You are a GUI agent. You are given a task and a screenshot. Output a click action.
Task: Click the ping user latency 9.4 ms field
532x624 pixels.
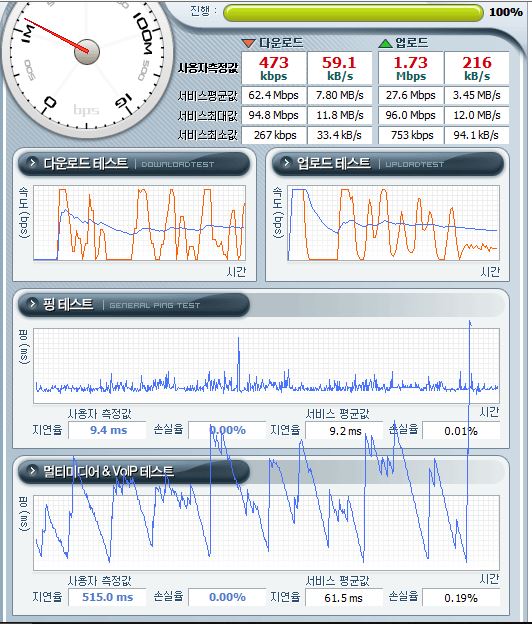coord(107,430)
